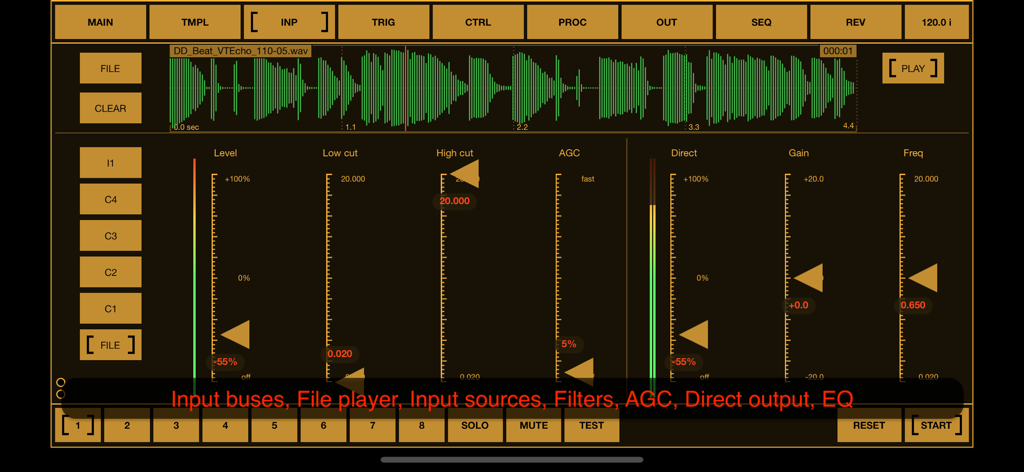This screenshot has height=472, width=1024.
Task: Select the INP tab
Action: coord(289,22)
